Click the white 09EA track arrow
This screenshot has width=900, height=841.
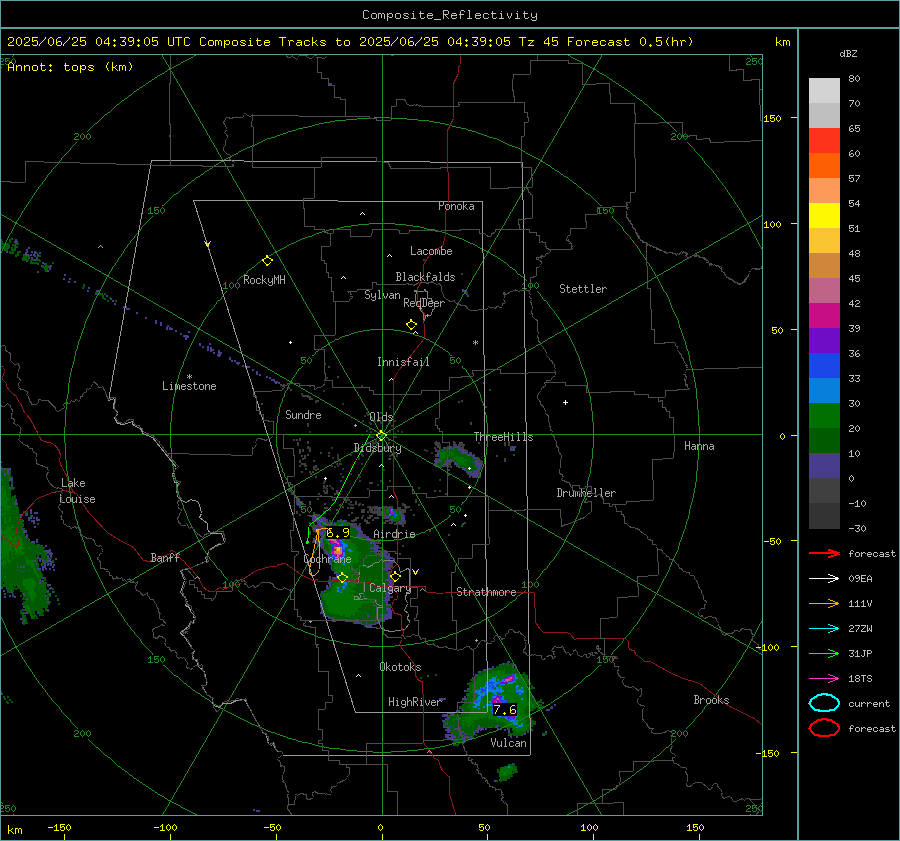pos(824,579)
